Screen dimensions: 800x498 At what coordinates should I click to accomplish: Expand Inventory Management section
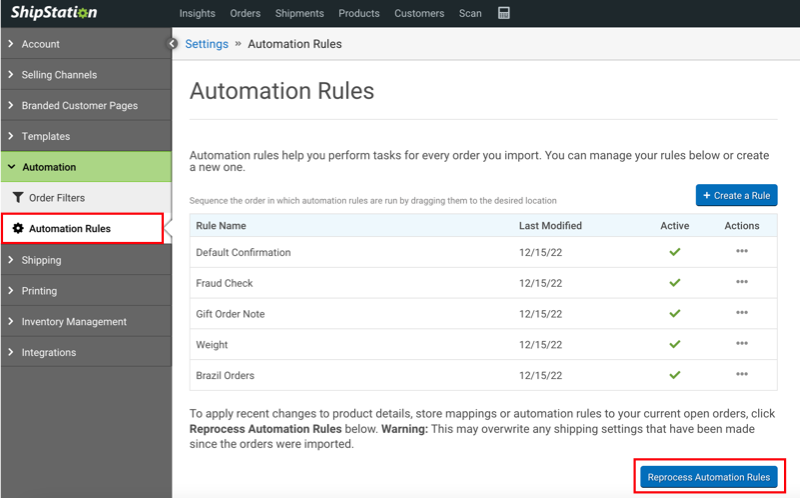[x=86, y=321]
